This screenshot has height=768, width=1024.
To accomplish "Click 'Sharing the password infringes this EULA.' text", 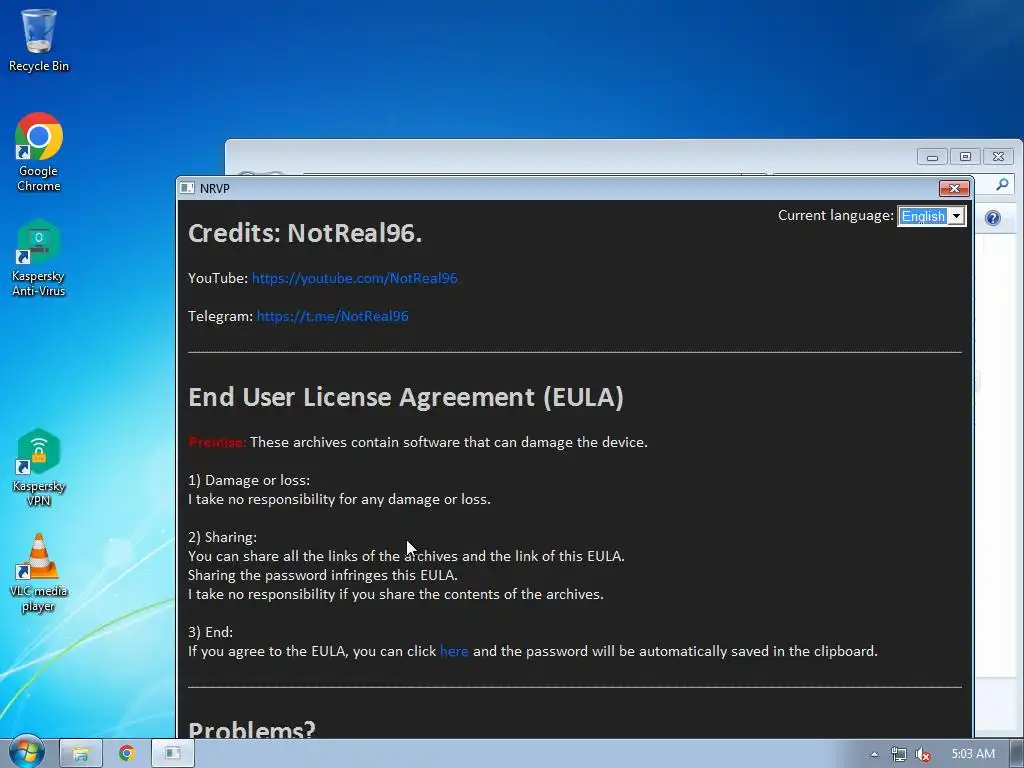I will click(323, 575).
